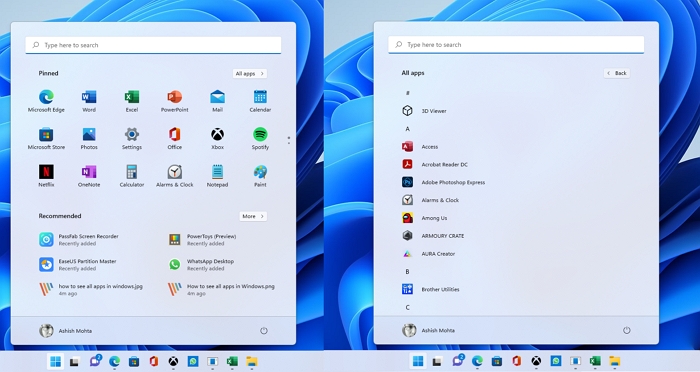
Task: Click the 'C' letter header in All apps
Action: pyautogui.click(x=407, y=307)
